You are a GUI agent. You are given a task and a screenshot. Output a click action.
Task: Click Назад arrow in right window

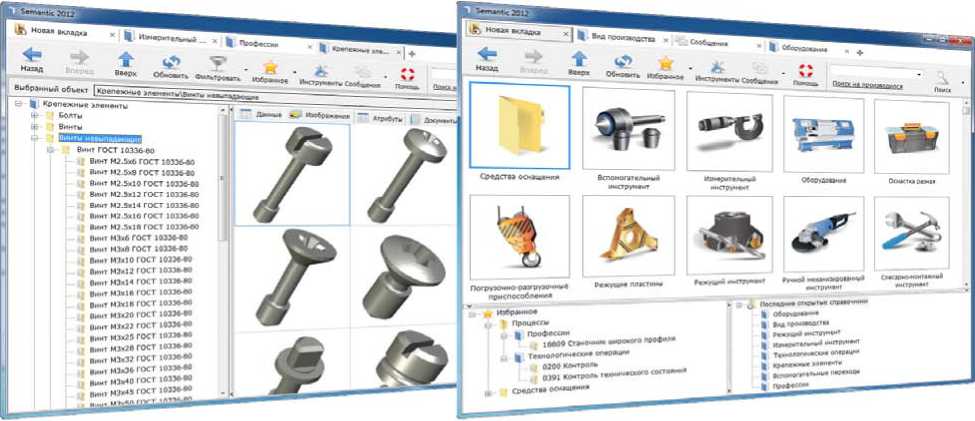point(487,55)
